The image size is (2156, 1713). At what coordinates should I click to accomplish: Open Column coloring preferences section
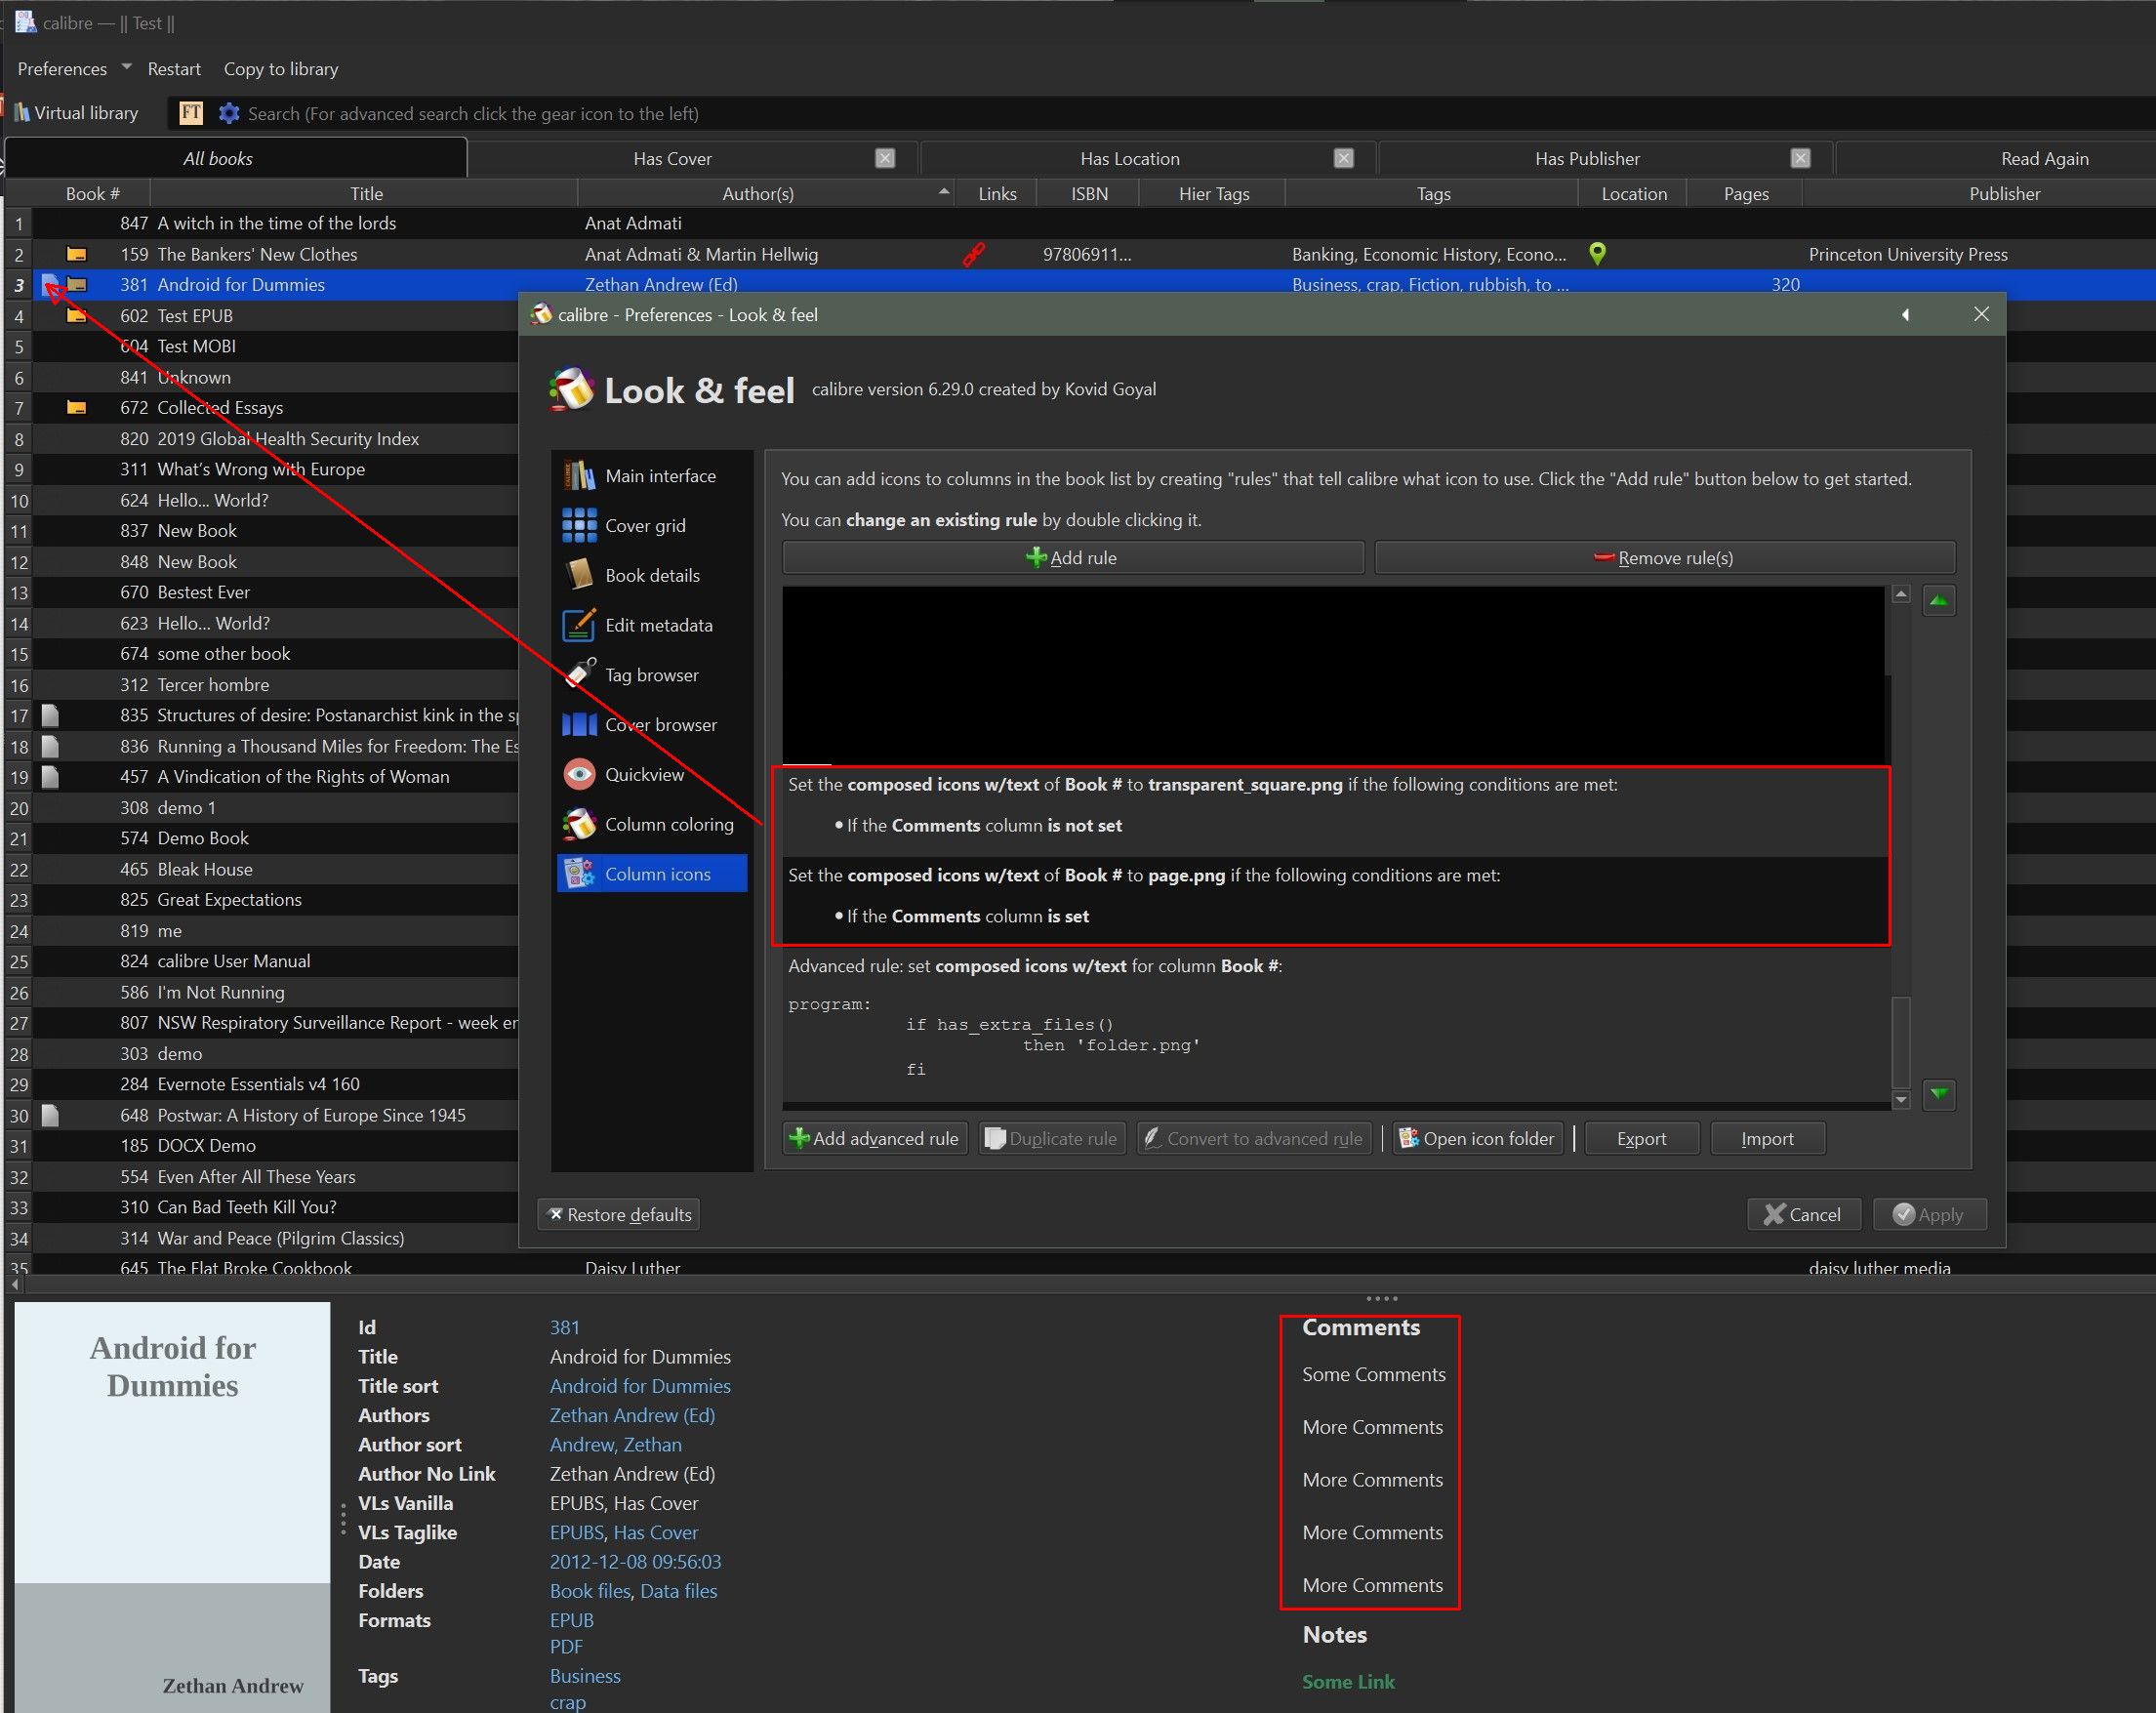click(x=651, y=824)
